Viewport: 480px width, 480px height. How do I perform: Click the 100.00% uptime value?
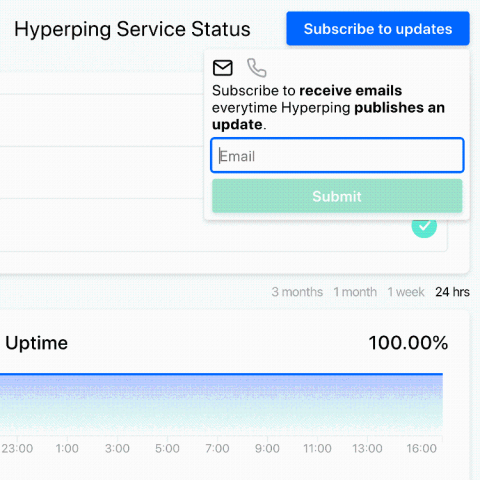[408, 343]
